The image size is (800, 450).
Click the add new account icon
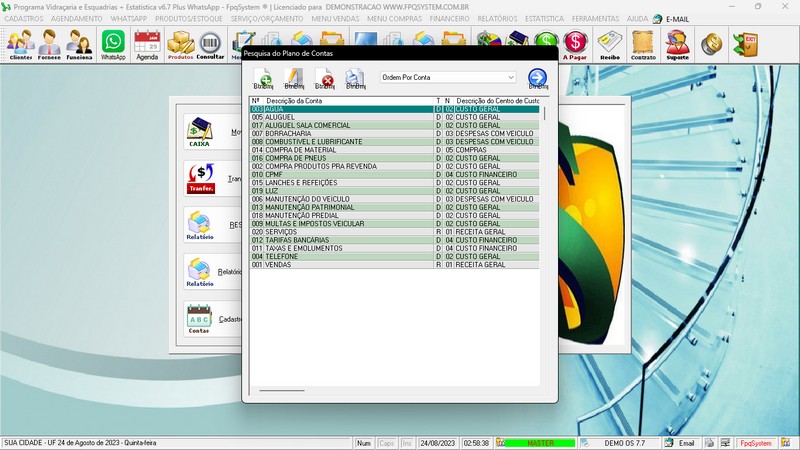click(x=264, y=78)
